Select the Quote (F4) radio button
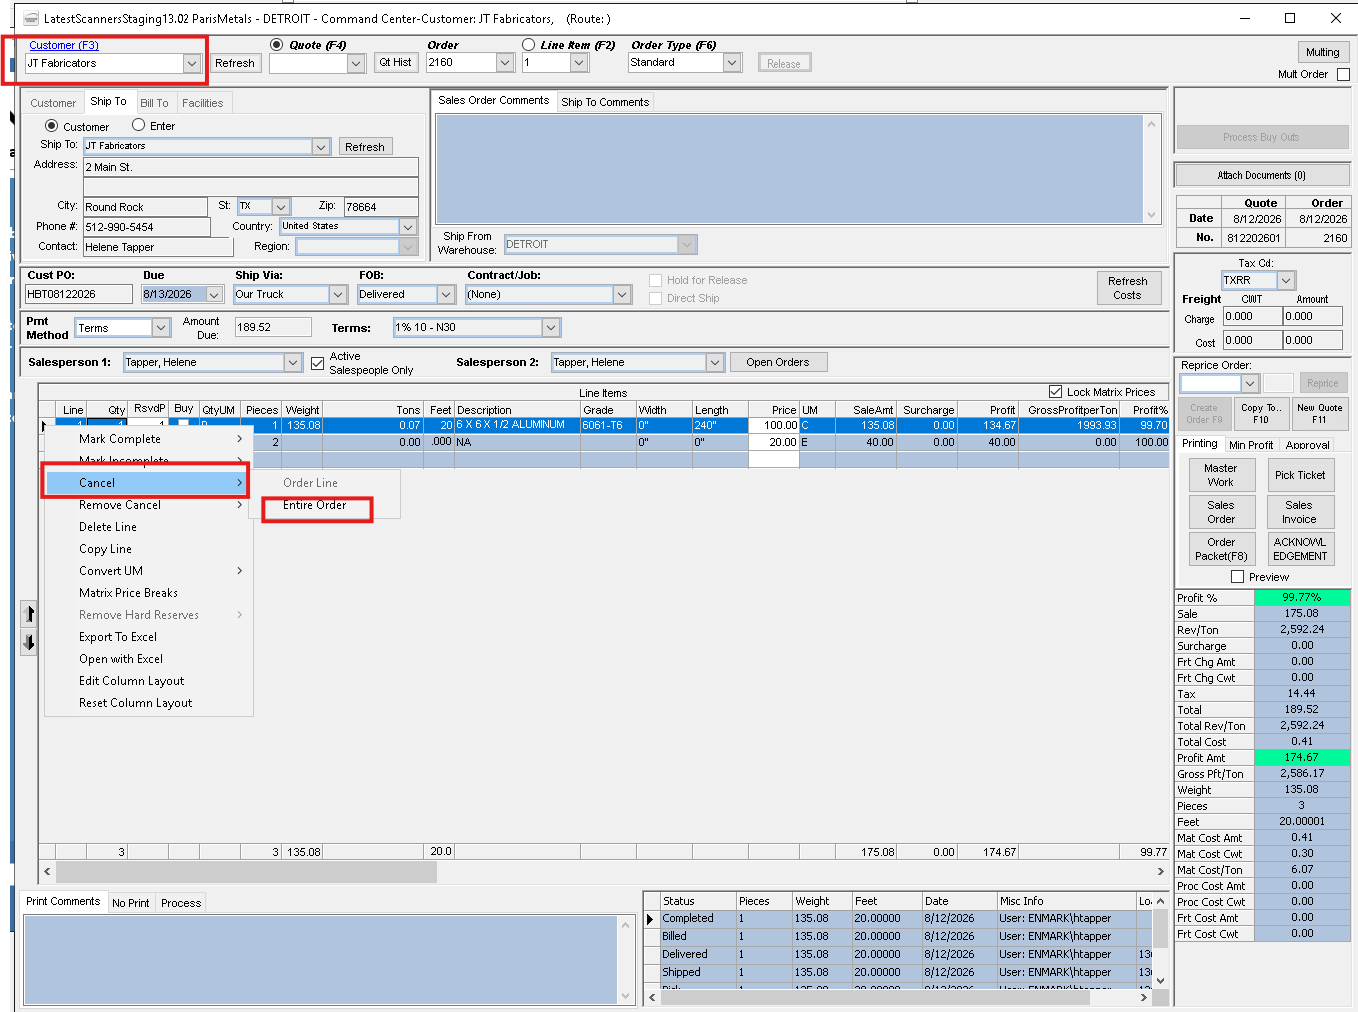Image resolution: width=1358 pixels, height=1012 pixels. point(277,45)
